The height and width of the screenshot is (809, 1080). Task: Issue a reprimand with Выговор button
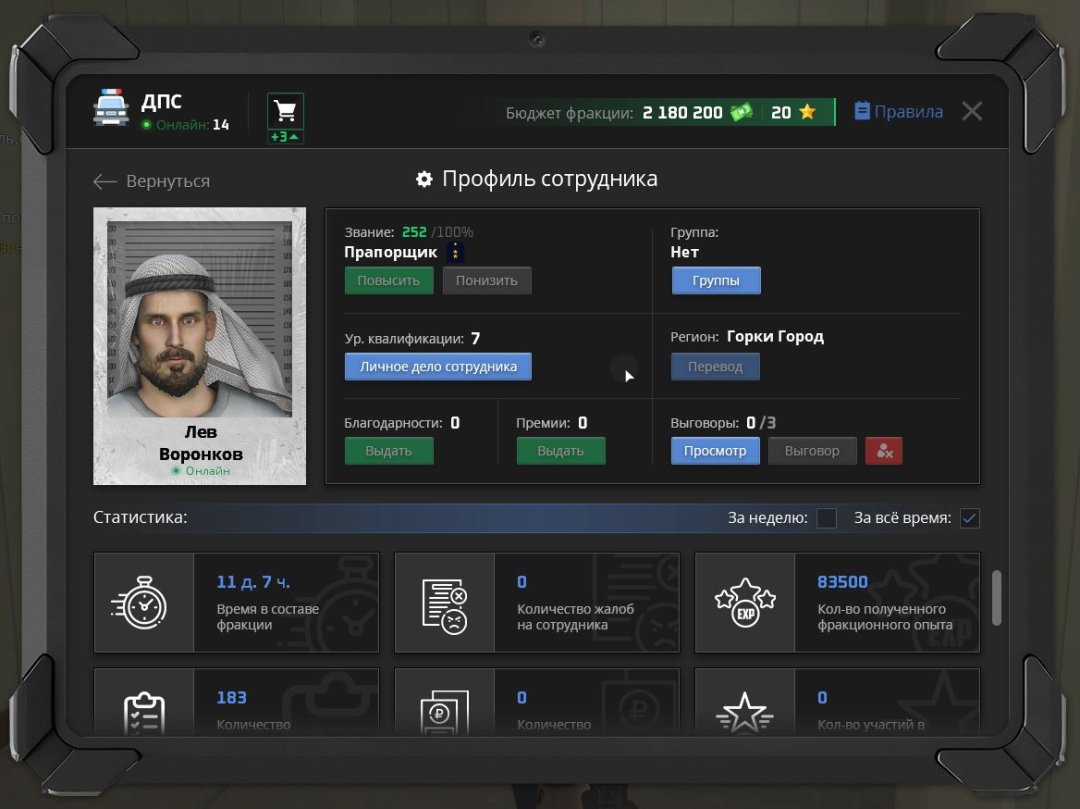coord(813,451)
